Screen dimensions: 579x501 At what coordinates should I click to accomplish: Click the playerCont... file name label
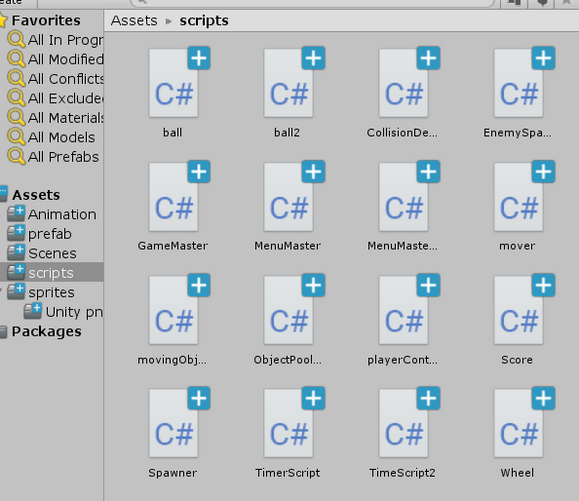[x=402, y=360]
